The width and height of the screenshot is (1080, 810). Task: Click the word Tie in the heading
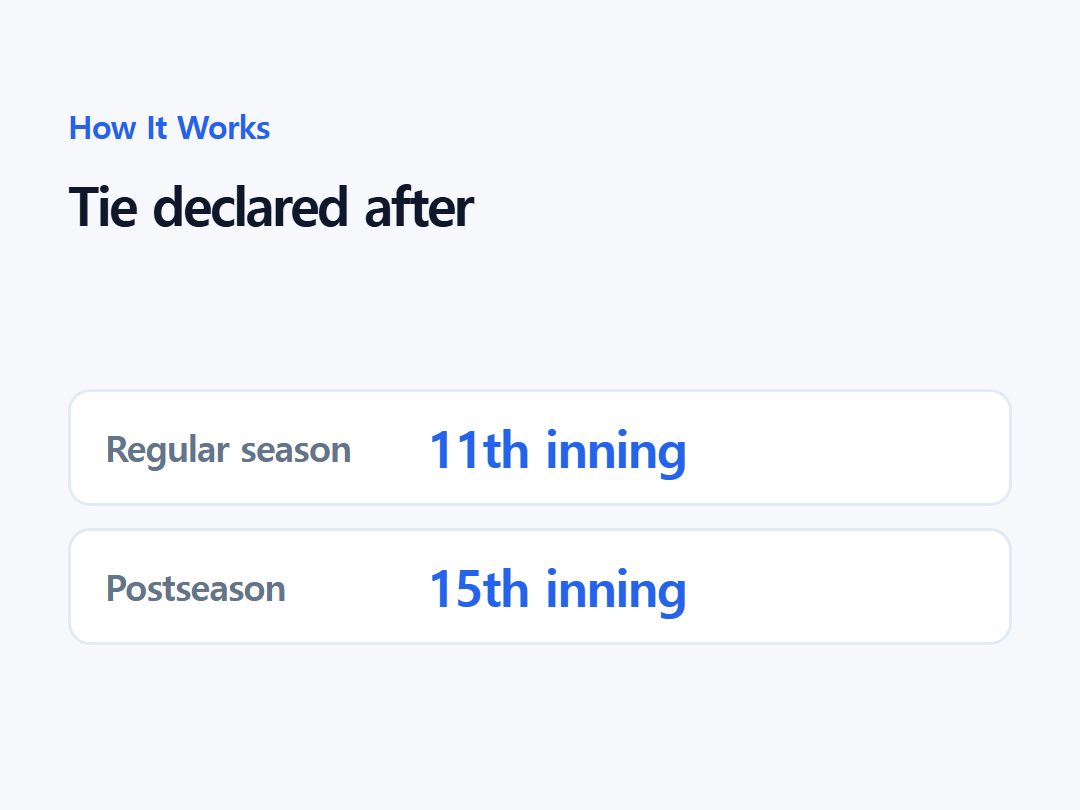[103, 207]
